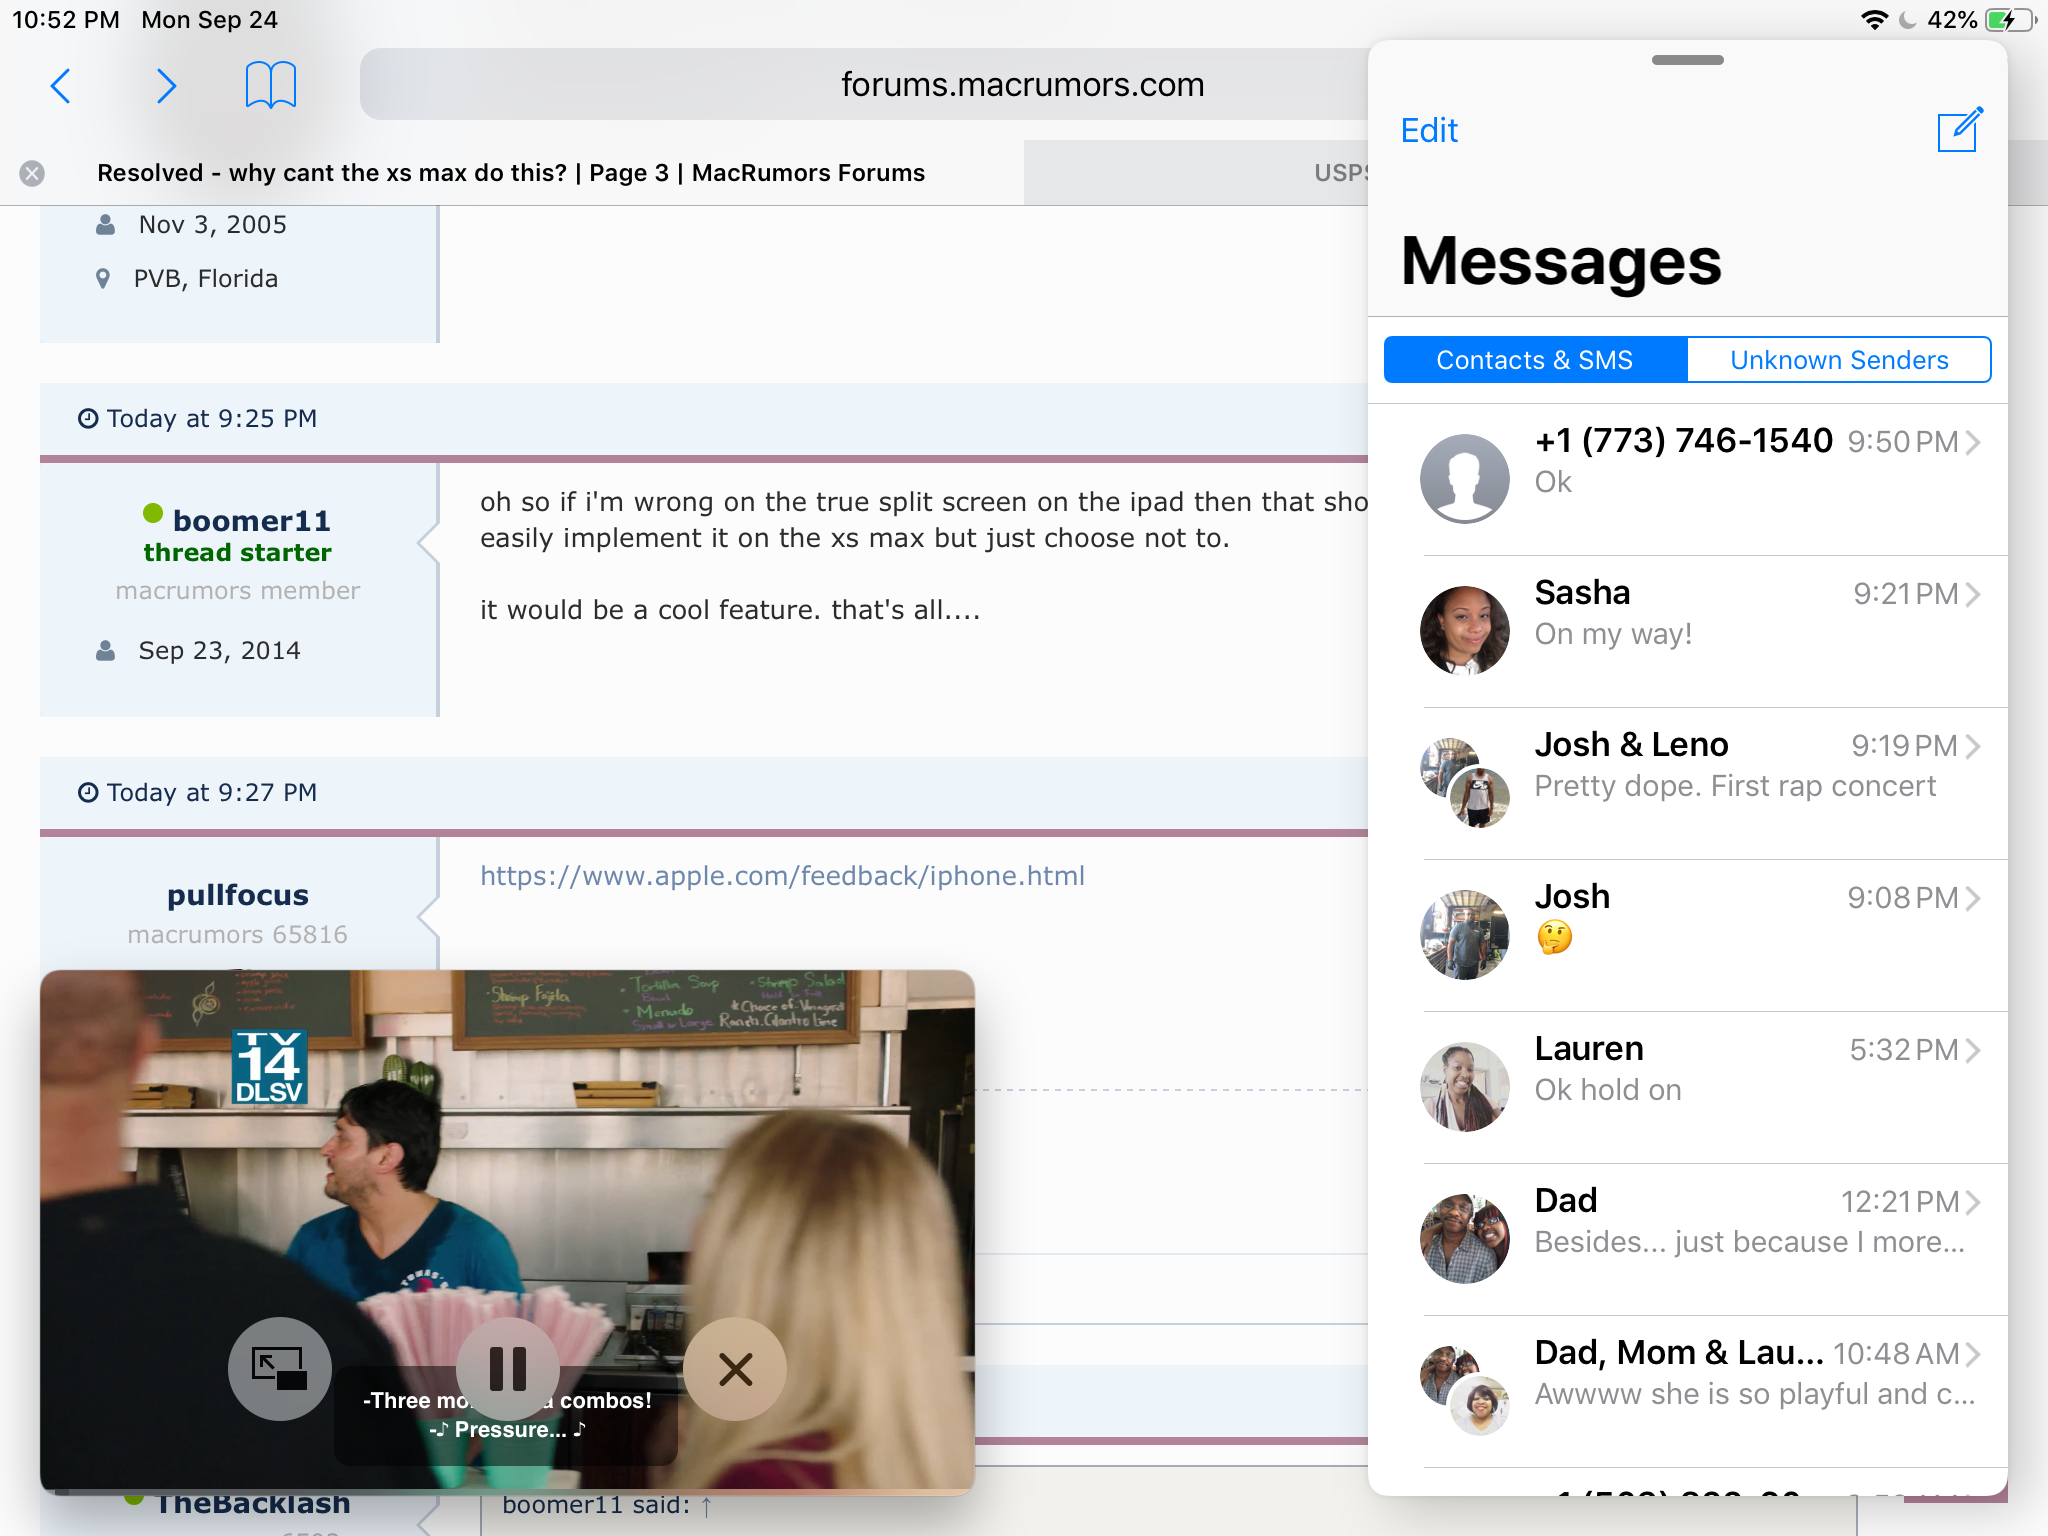Tap the 'boomer11 said:' quote arrow

706,1506
